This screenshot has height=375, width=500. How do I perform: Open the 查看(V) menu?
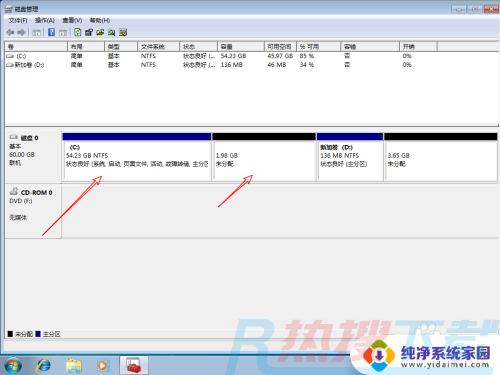click(72, 21)
